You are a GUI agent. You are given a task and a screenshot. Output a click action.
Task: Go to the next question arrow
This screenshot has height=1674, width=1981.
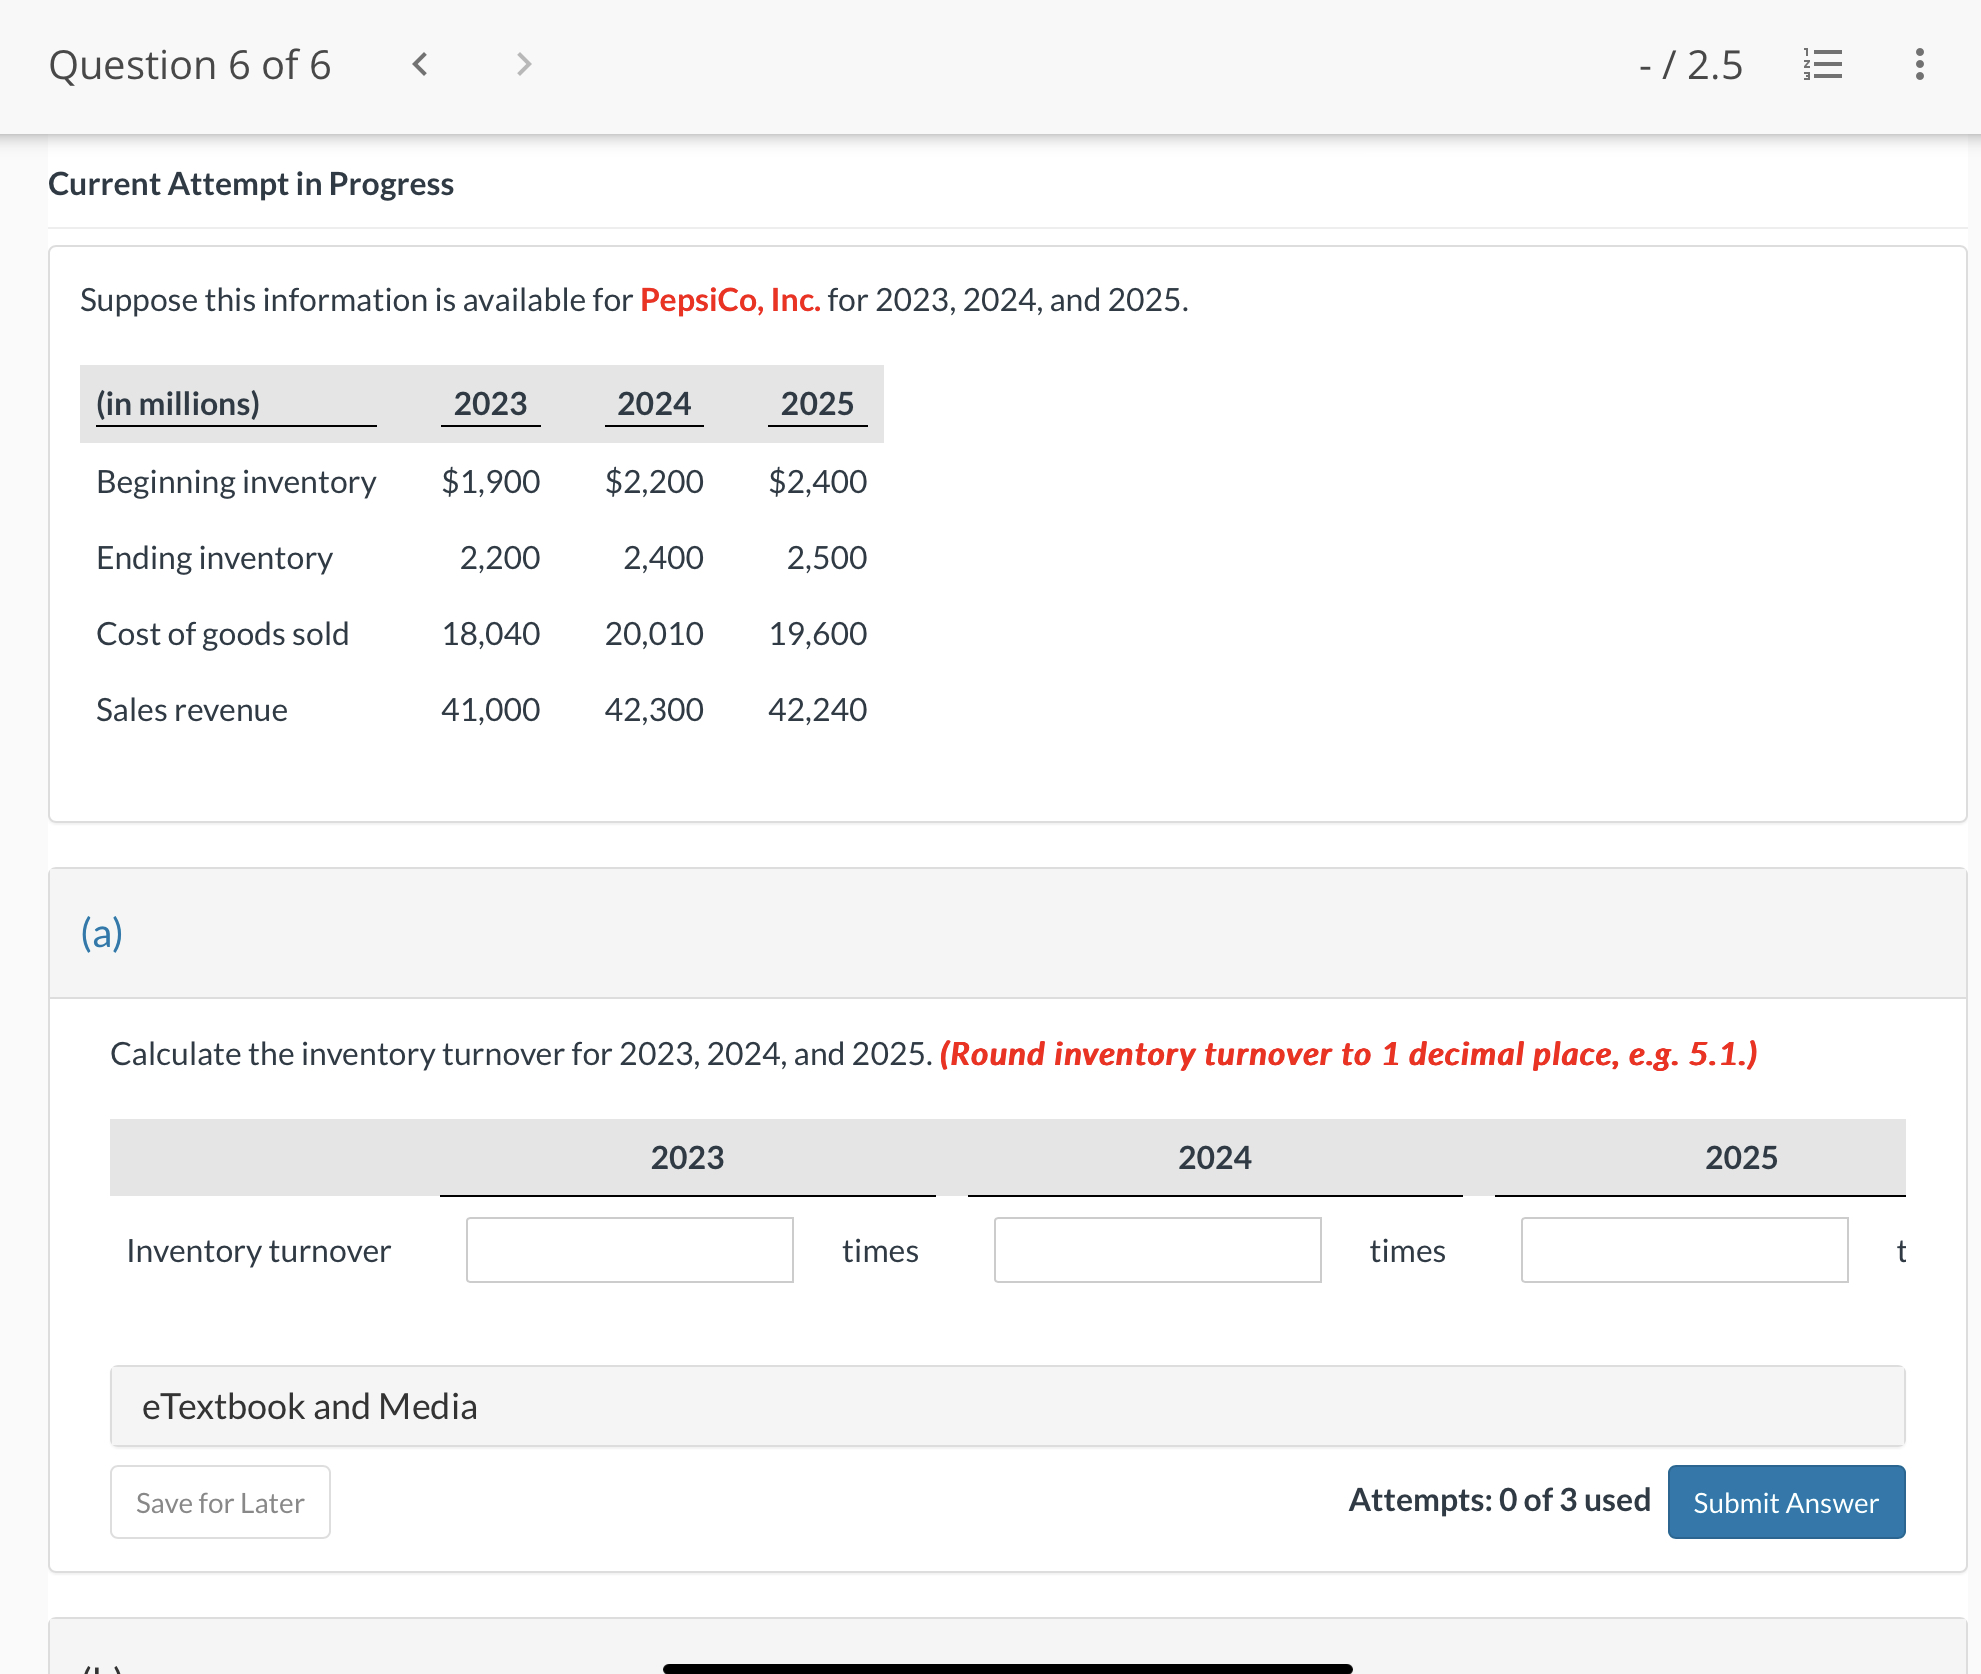[523, 65]
